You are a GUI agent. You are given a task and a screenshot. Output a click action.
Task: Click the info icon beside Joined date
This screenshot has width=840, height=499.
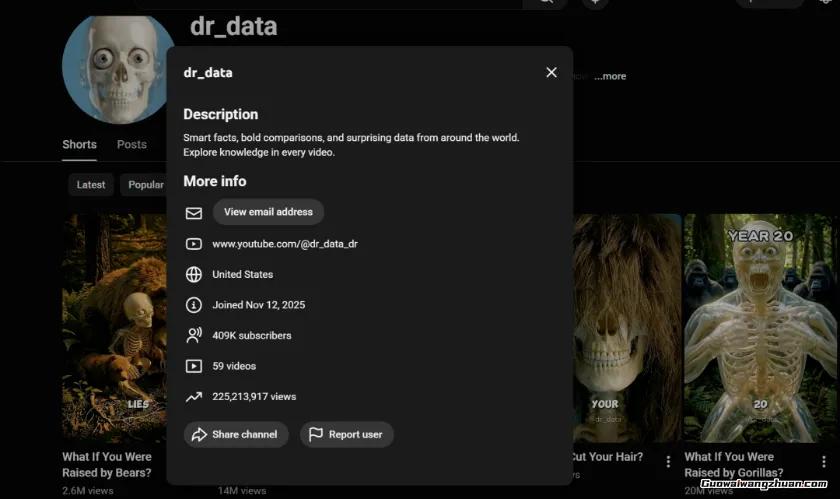194,305
